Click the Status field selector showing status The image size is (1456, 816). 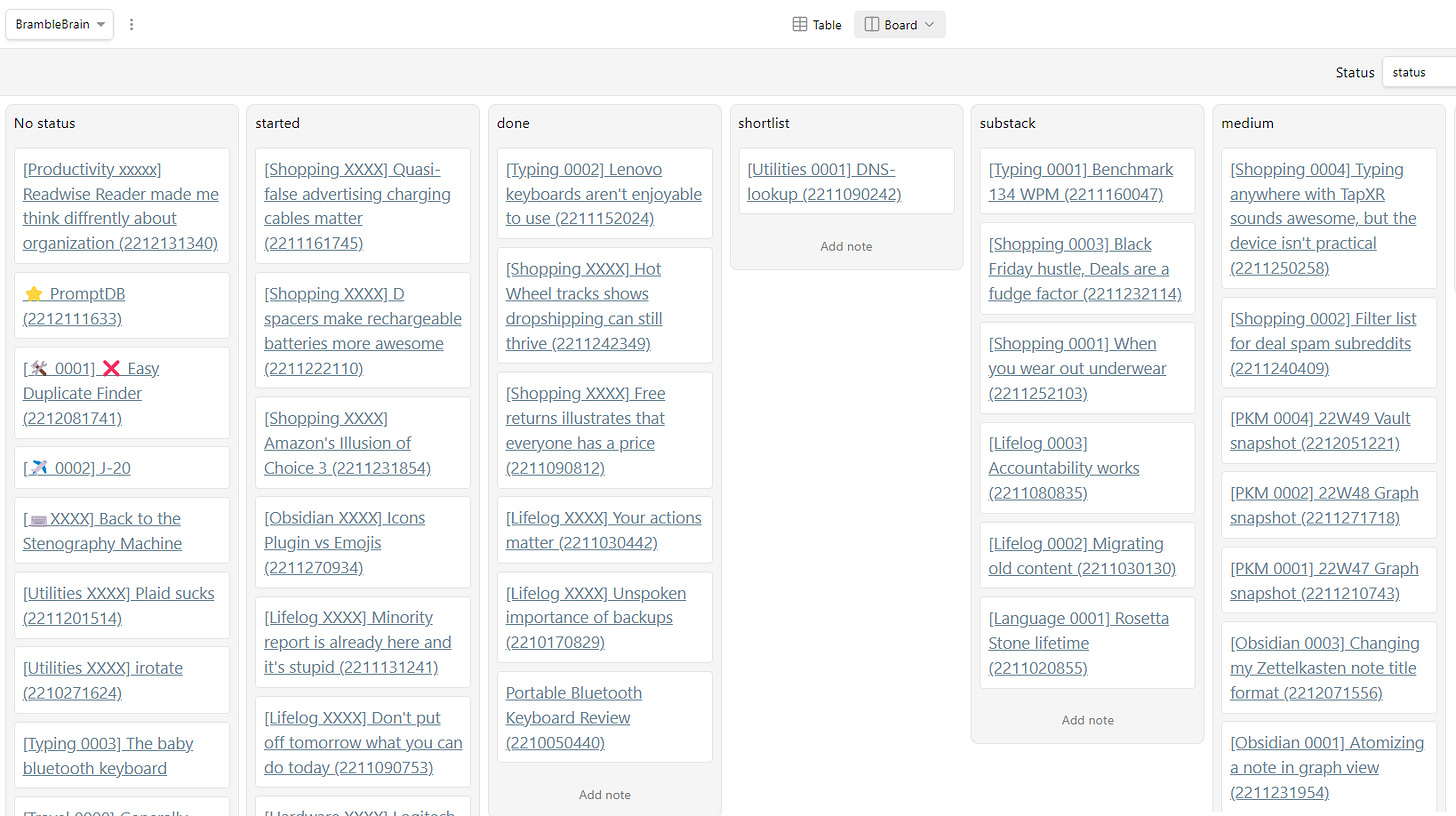(1418, 72)
